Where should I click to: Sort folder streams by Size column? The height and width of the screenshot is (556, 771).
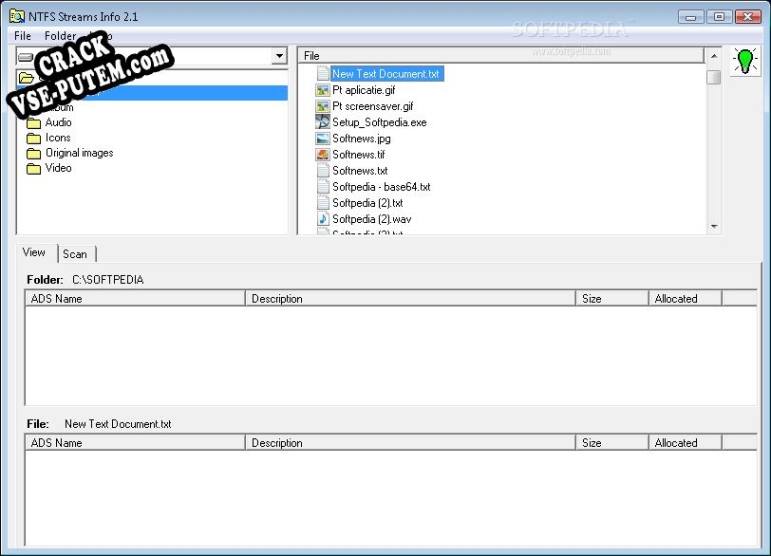[612, 298]
